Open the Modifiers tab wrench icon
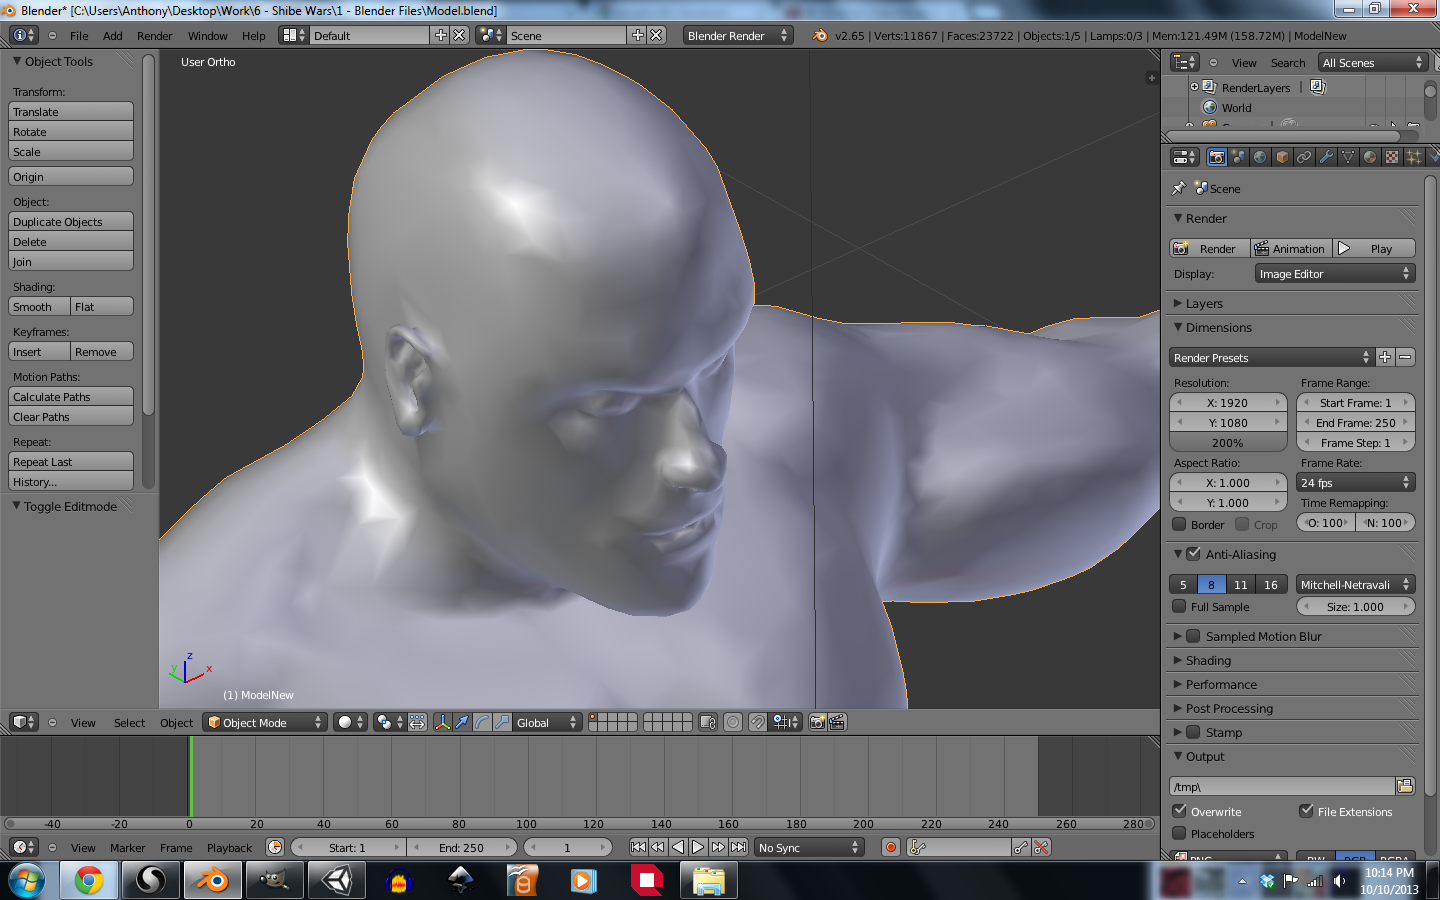Screen dimensions: 1440x900 pos(1326,157)
